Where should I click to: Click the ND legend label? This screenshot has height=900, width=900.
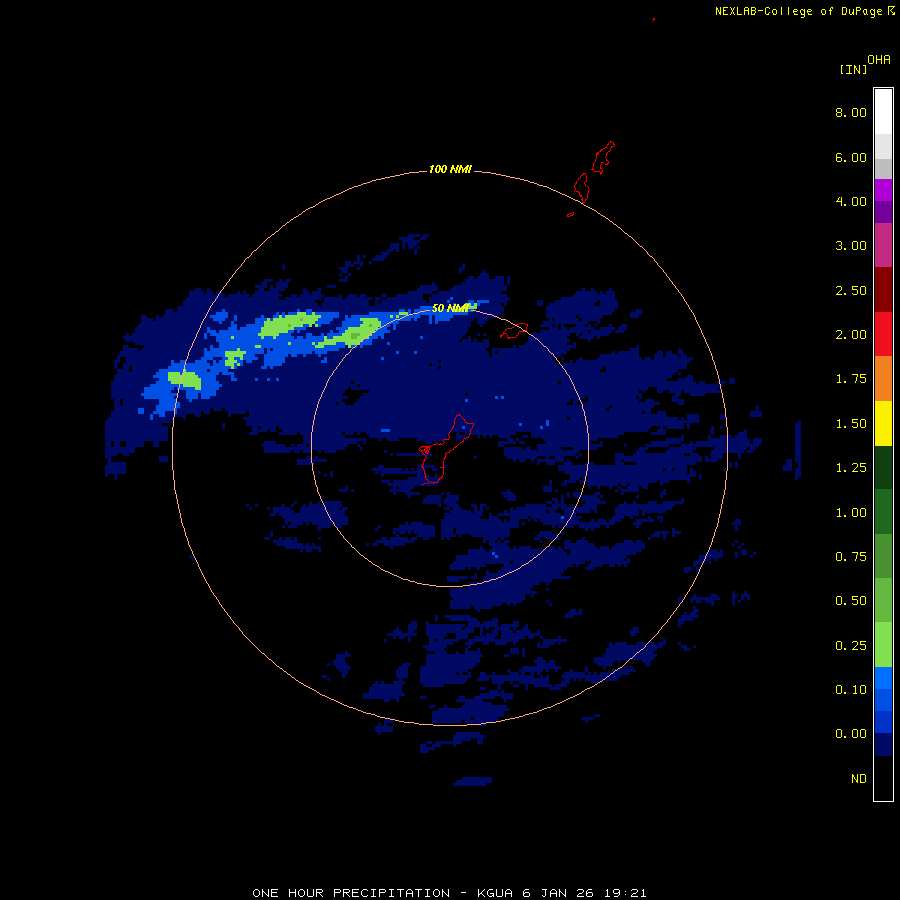859,779
